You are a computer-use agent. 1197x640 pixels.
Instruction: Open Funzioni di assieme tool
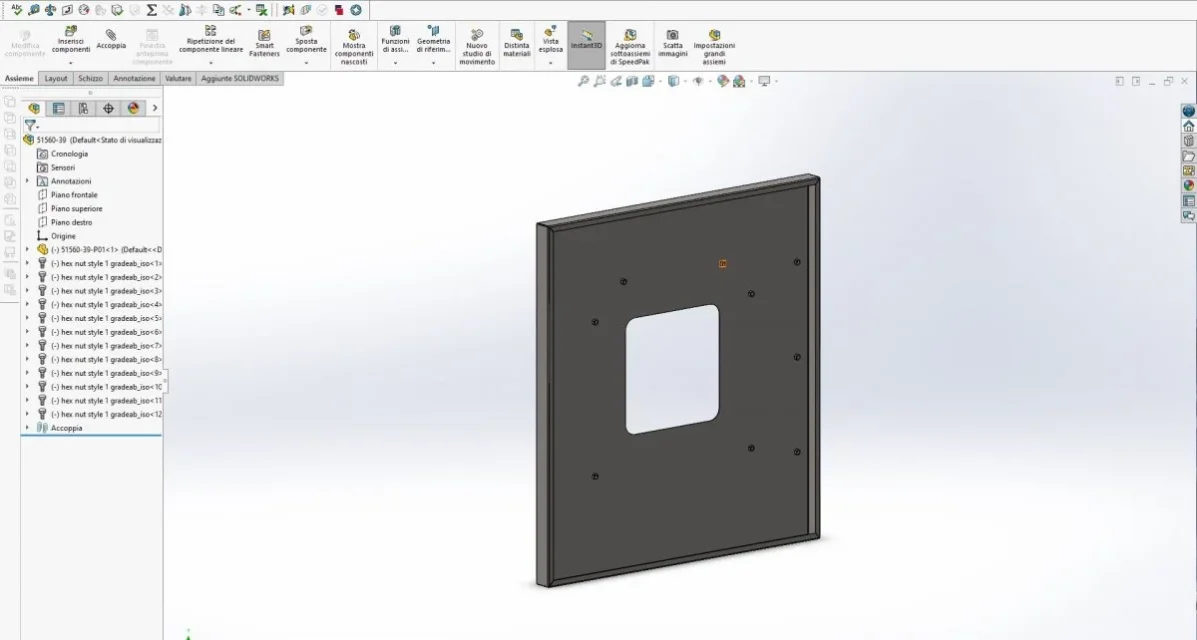395,40
